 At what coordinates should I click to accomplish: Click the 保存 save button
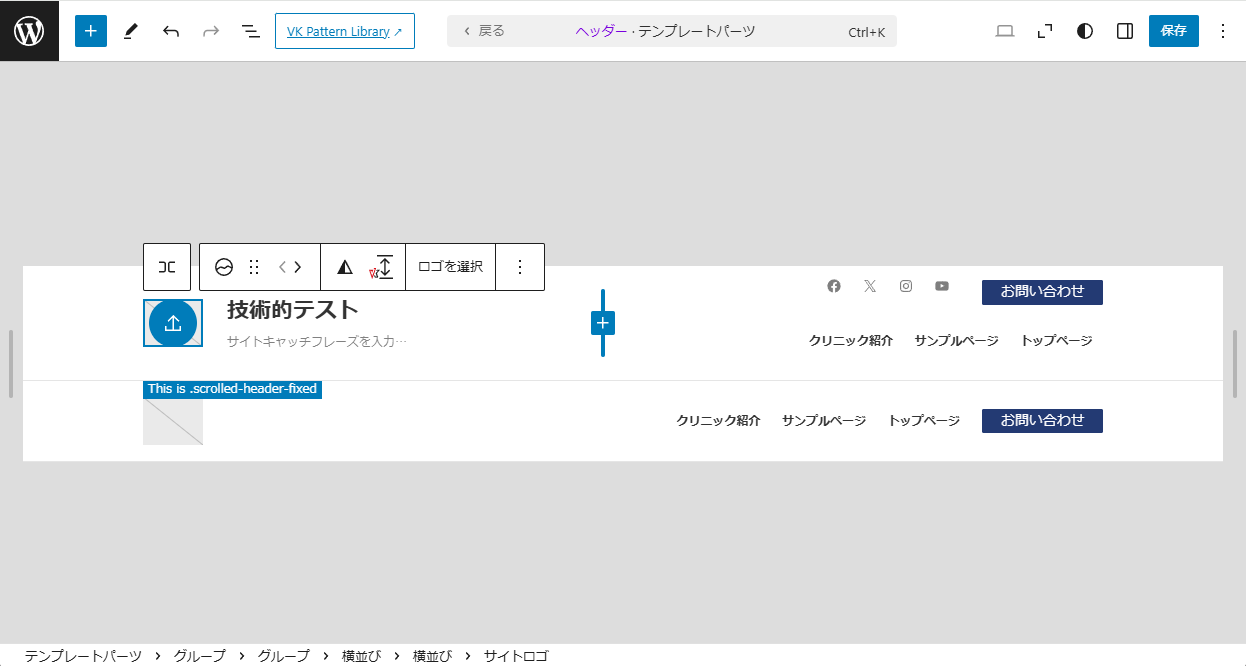[1173, 31]
